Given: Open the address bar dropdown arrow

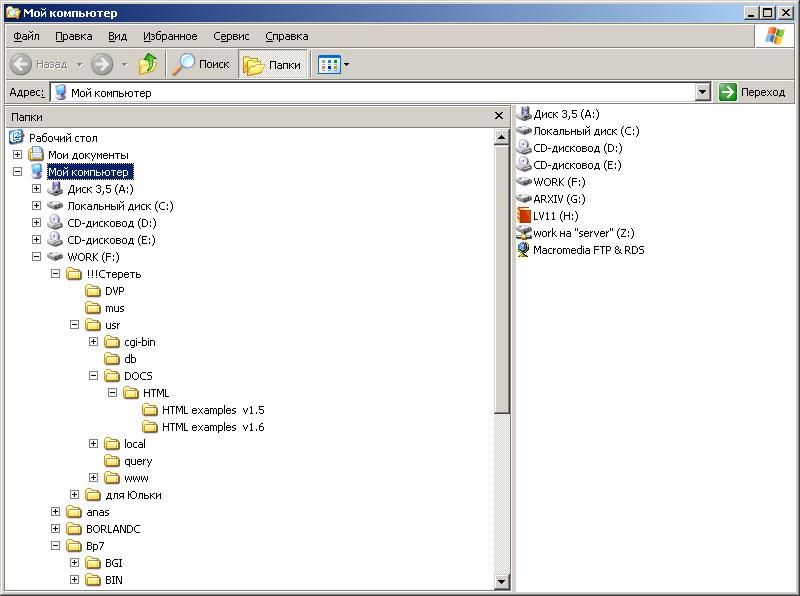Looking at the screenshot, I should [x=703, y=92].
